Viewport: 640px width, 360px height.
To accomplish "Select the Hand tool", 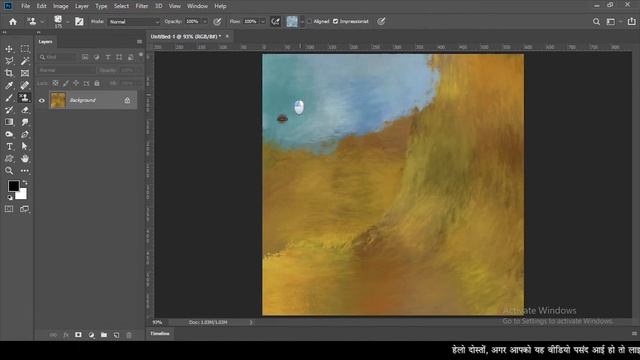I will (25, 159).
